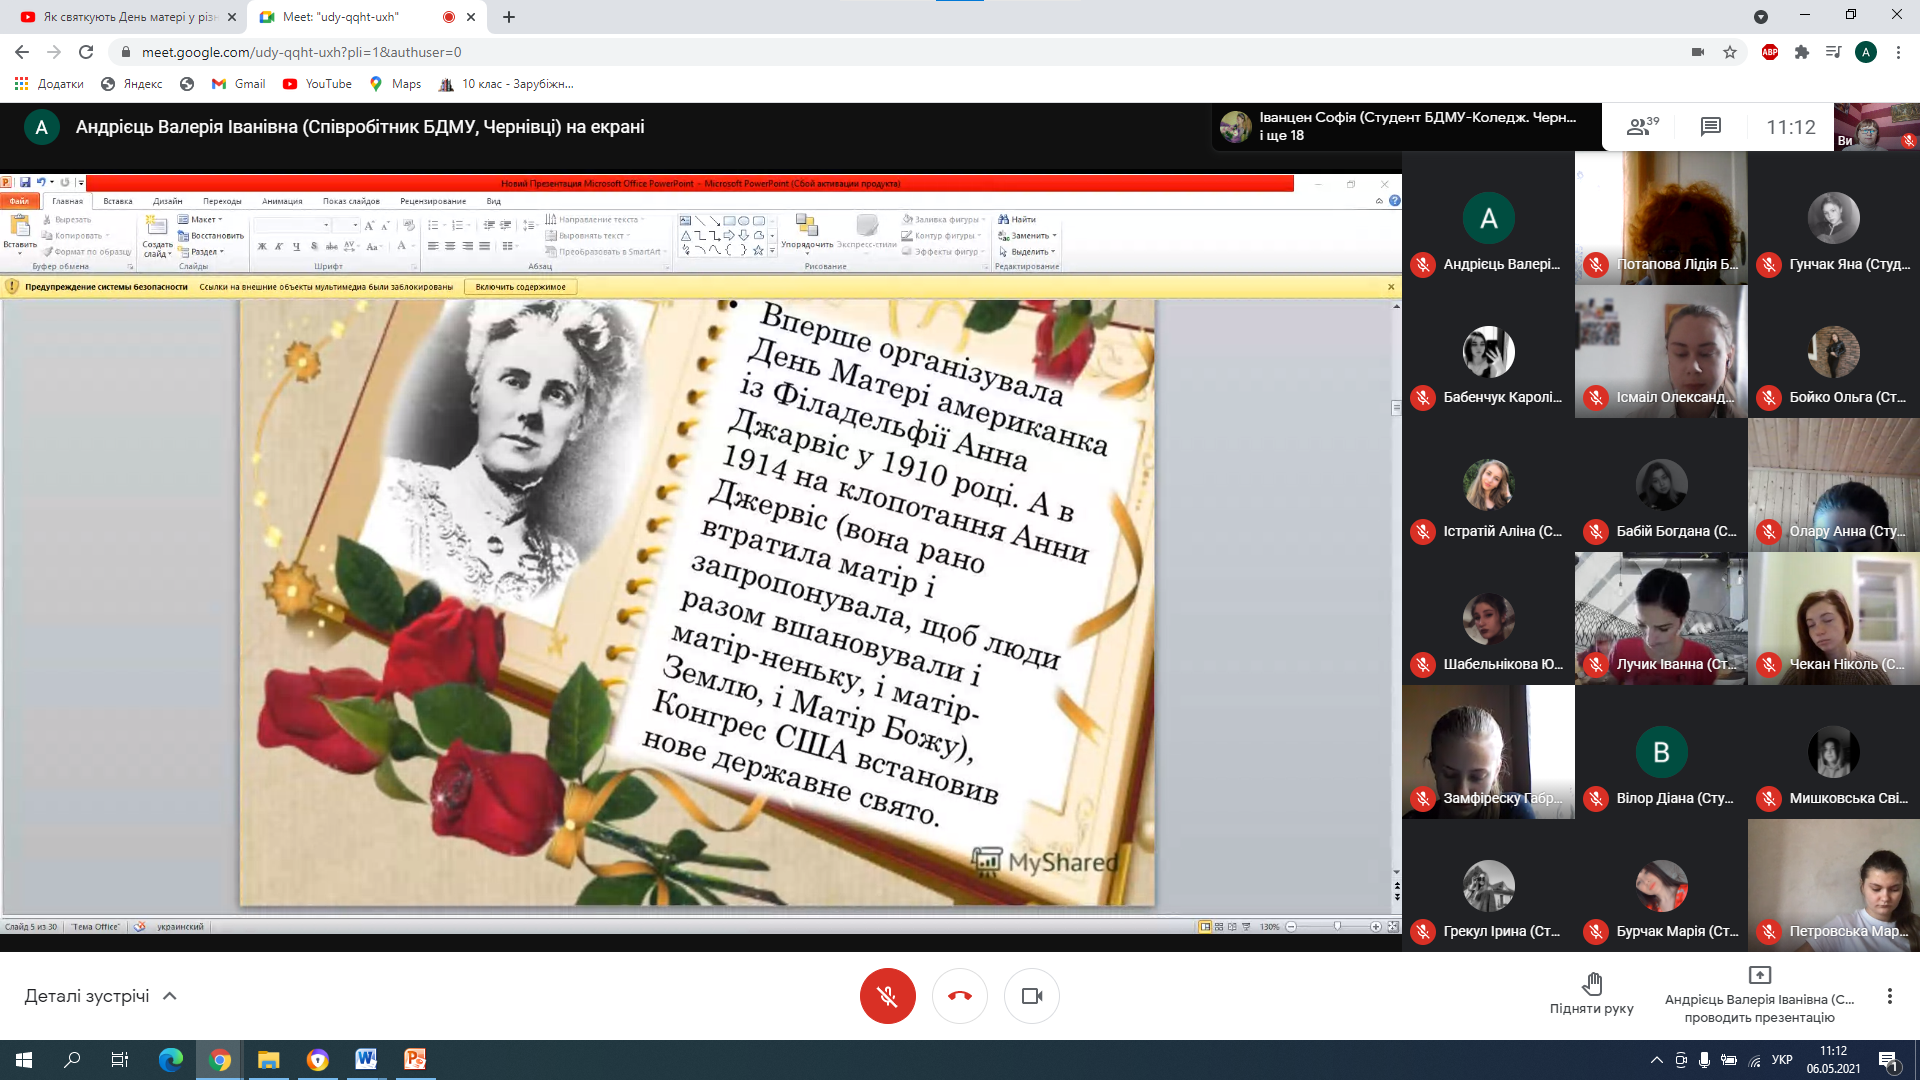Open File Explorer from taskbar
1920x1080 pixels.
pos(268,1060)
